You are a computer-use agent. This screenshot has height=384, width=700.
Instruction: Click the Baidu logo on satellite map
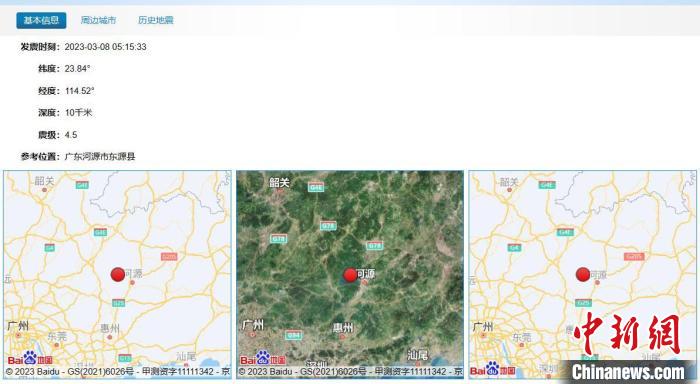262,359
